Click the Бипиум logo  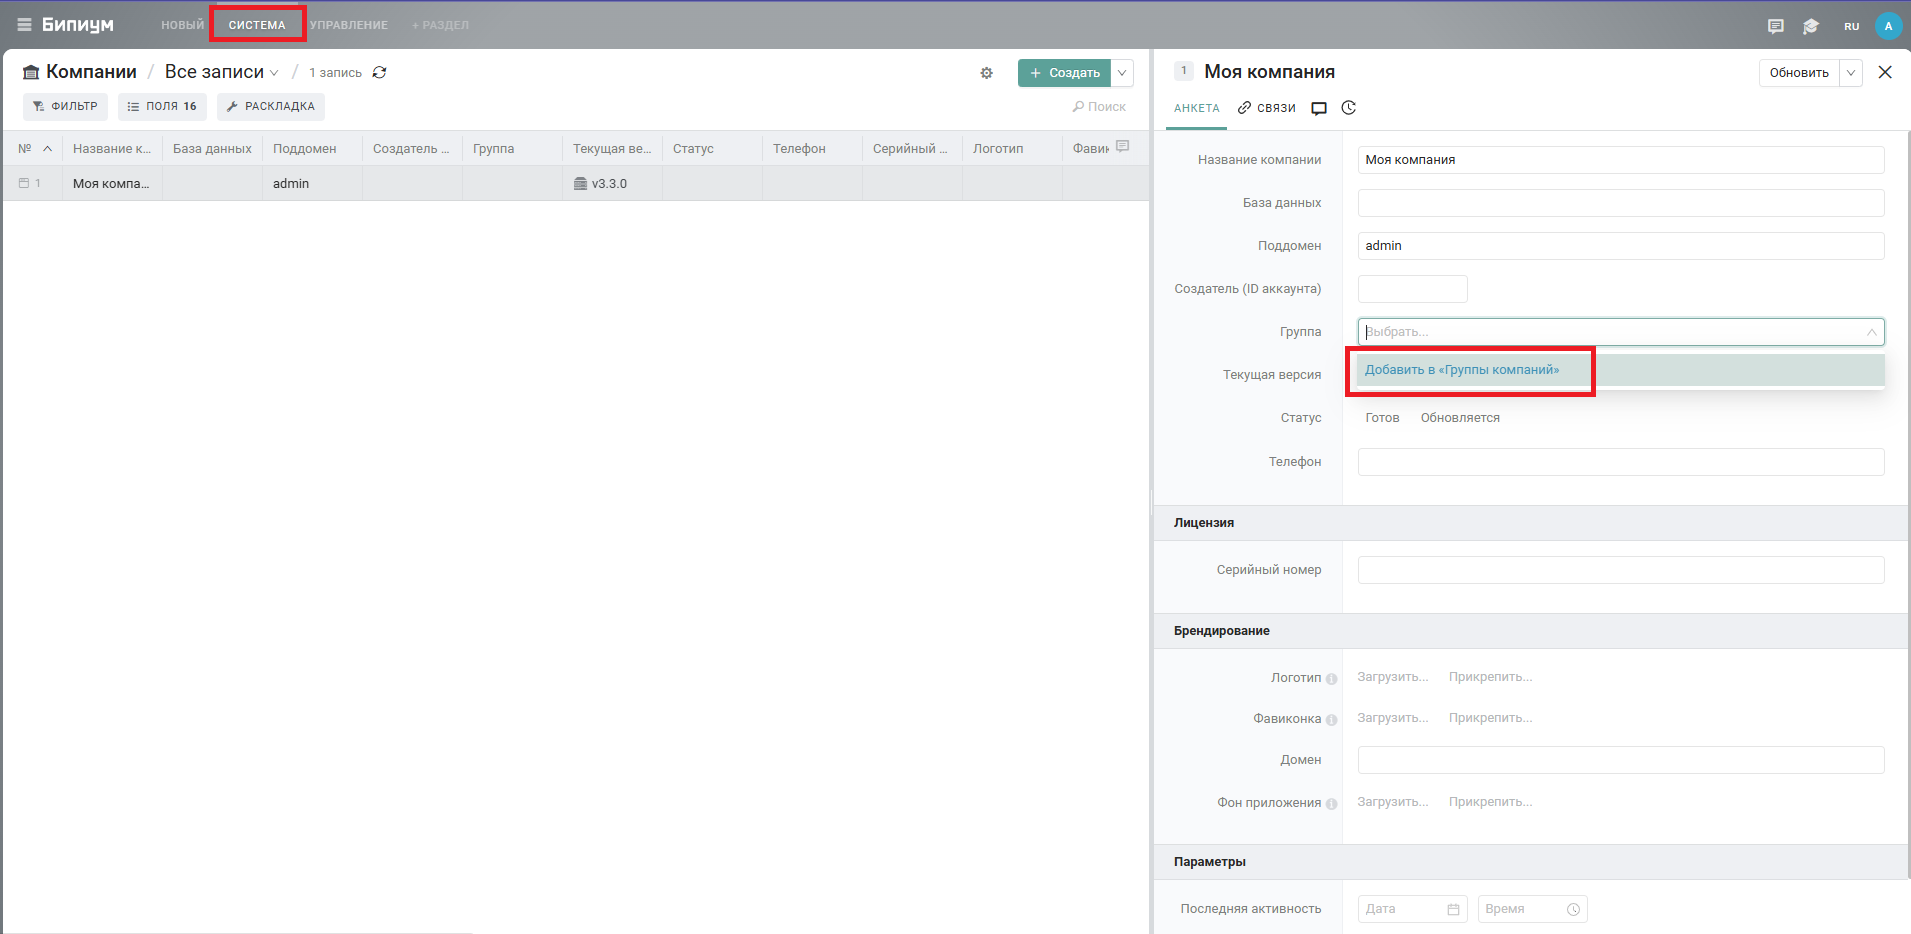77,25
